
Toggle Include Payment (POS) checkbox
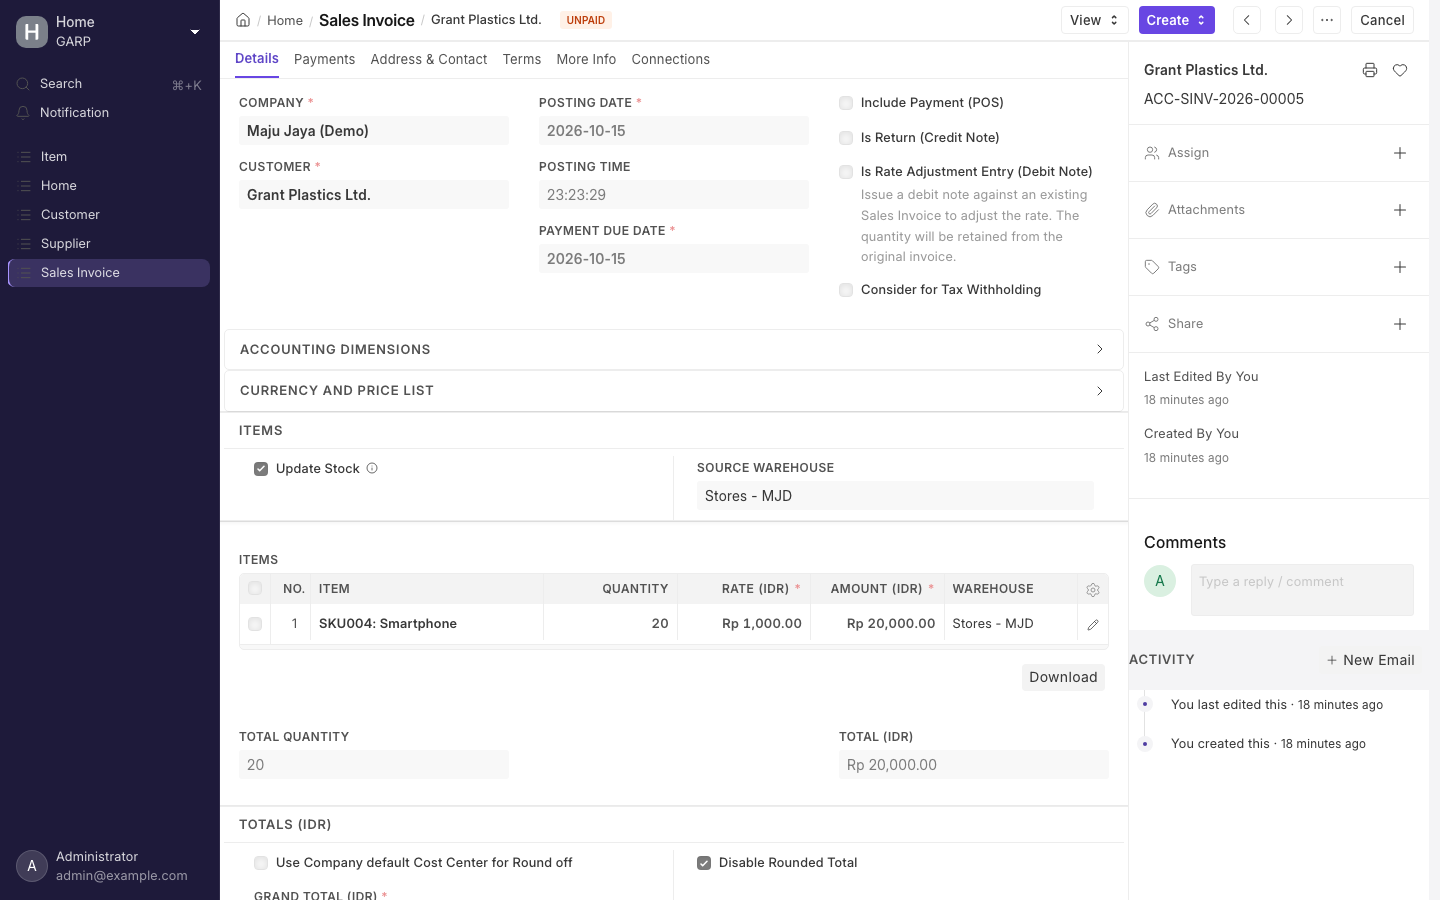coord(846,103)
